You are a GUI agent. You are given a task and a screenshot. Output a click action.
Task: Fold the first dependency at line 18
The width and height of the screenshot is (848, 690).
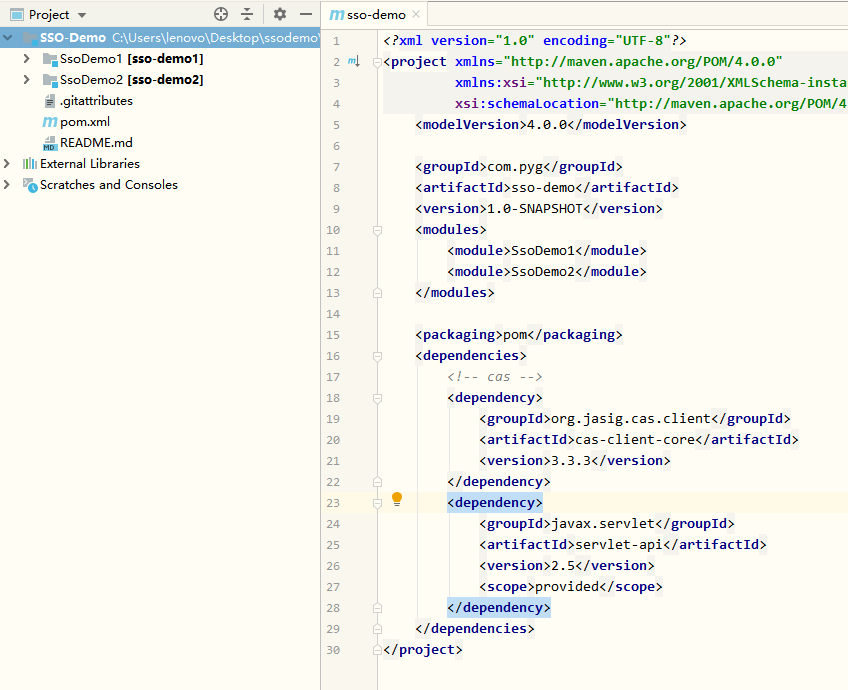(x=377, y=399)
